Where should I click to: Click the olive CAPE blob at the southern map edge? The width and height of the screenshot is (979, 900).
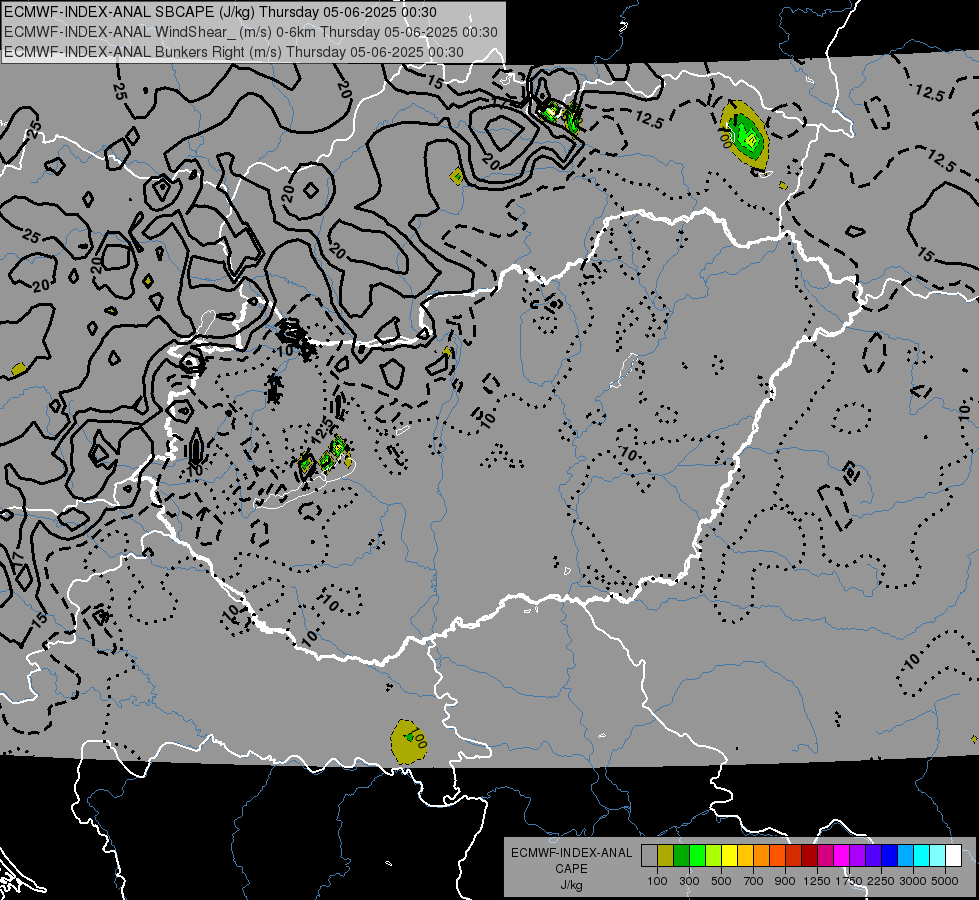coord(409,742)
